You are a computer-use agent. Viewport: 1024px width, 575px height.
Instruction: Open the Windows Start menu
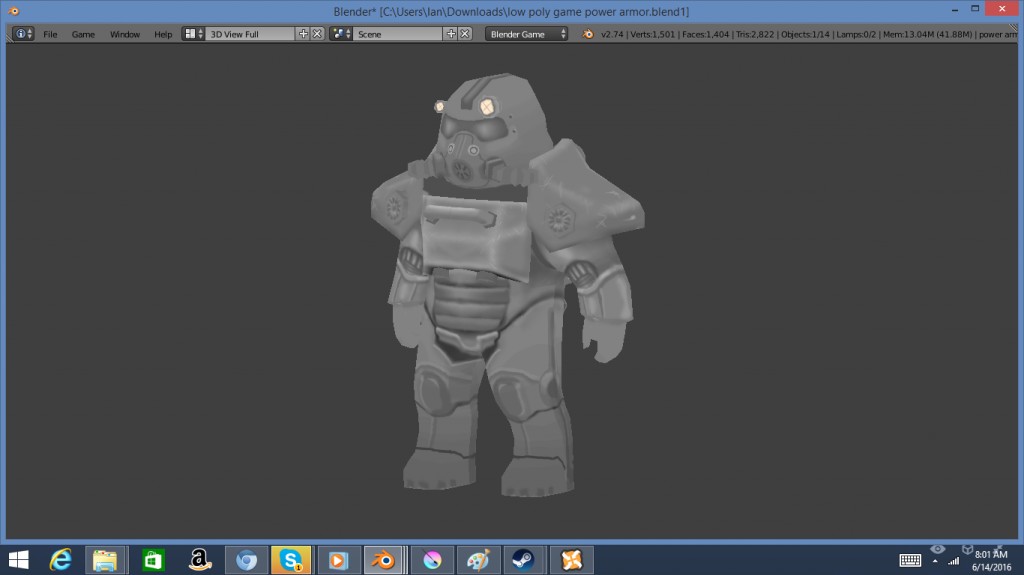18,560
